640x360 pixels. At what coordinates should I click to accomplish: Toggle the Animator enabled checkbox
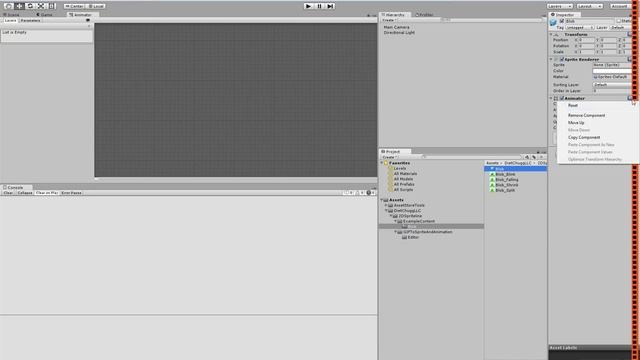click(562, 98)
